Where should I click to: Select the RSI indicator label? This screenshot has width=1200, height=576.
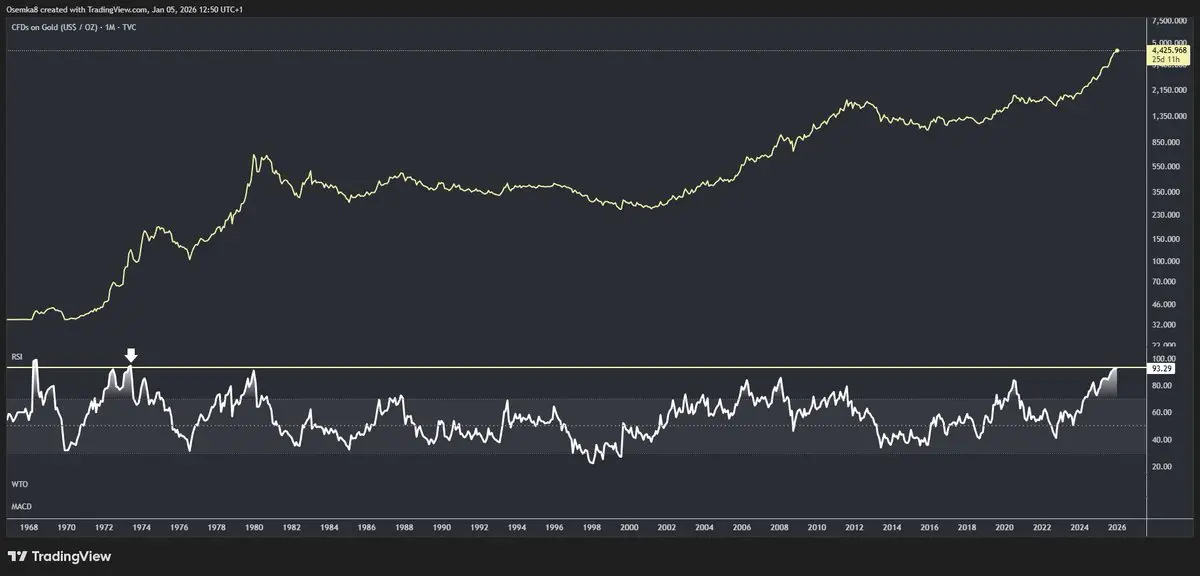pyautogui.click(x=17, y=356)
